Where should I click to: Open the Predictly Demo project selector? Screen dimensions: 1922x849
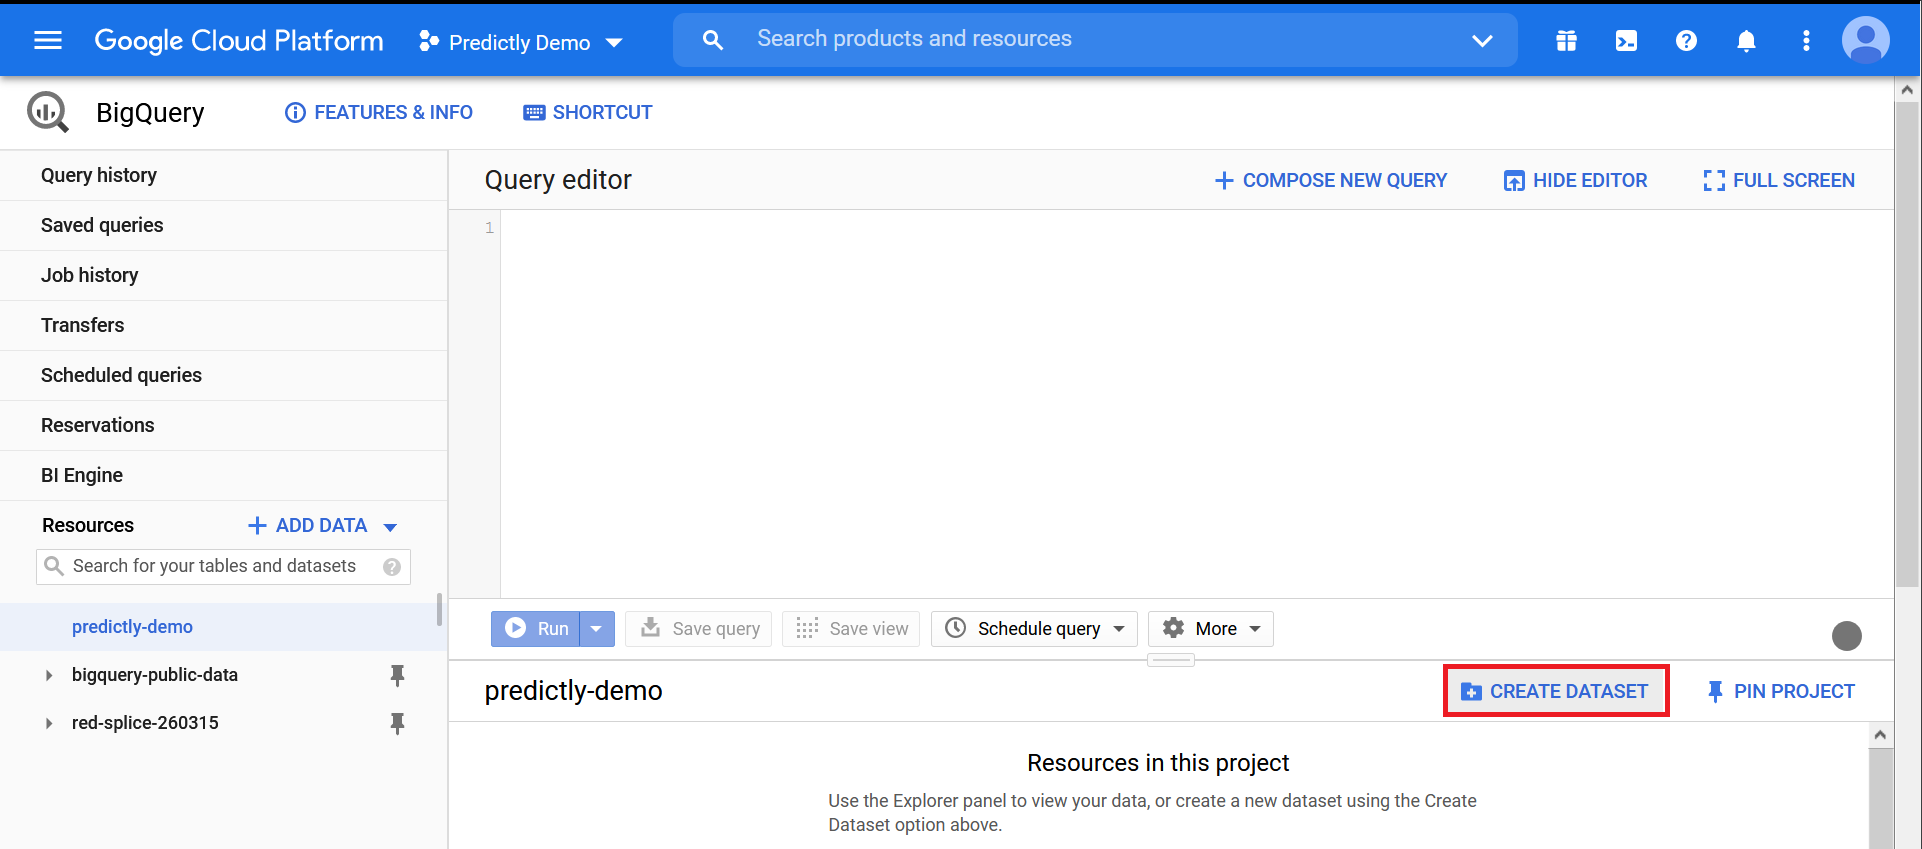tap(520, 42)
